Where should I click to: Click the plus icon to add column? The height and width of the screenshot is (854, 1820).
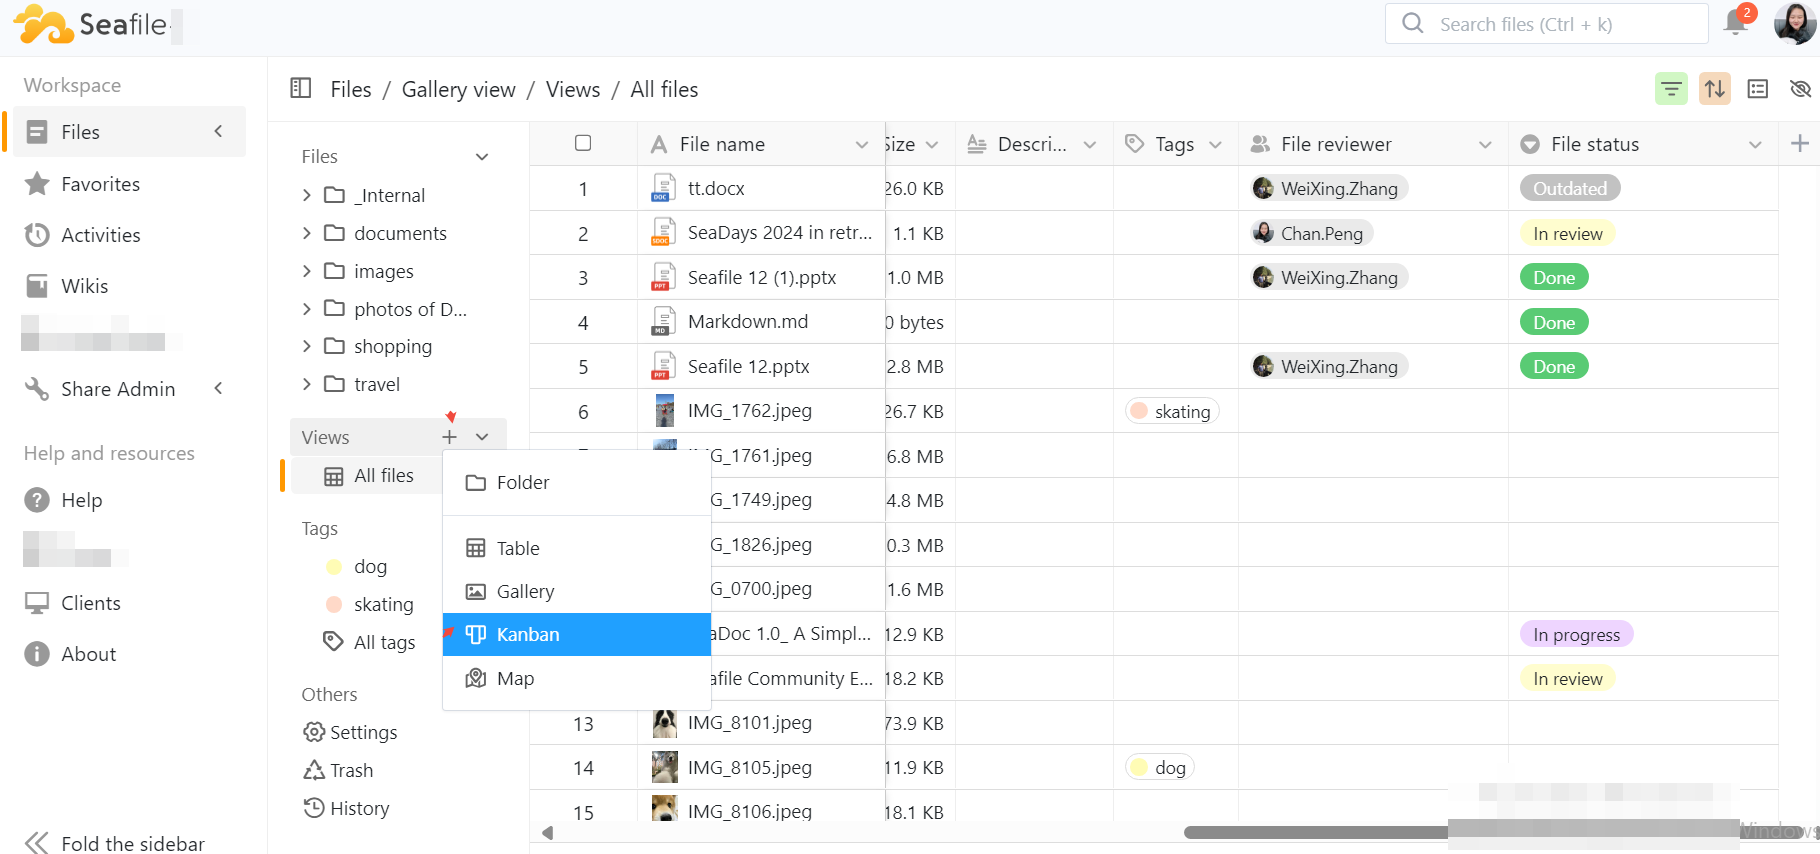pos(1799,144)
